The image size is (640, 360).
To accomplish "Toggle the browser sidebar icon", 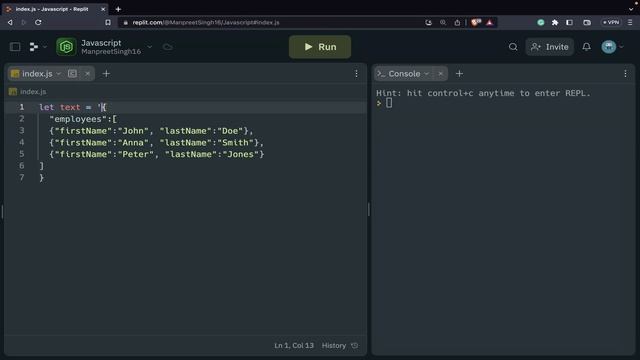I will point(569,22).
